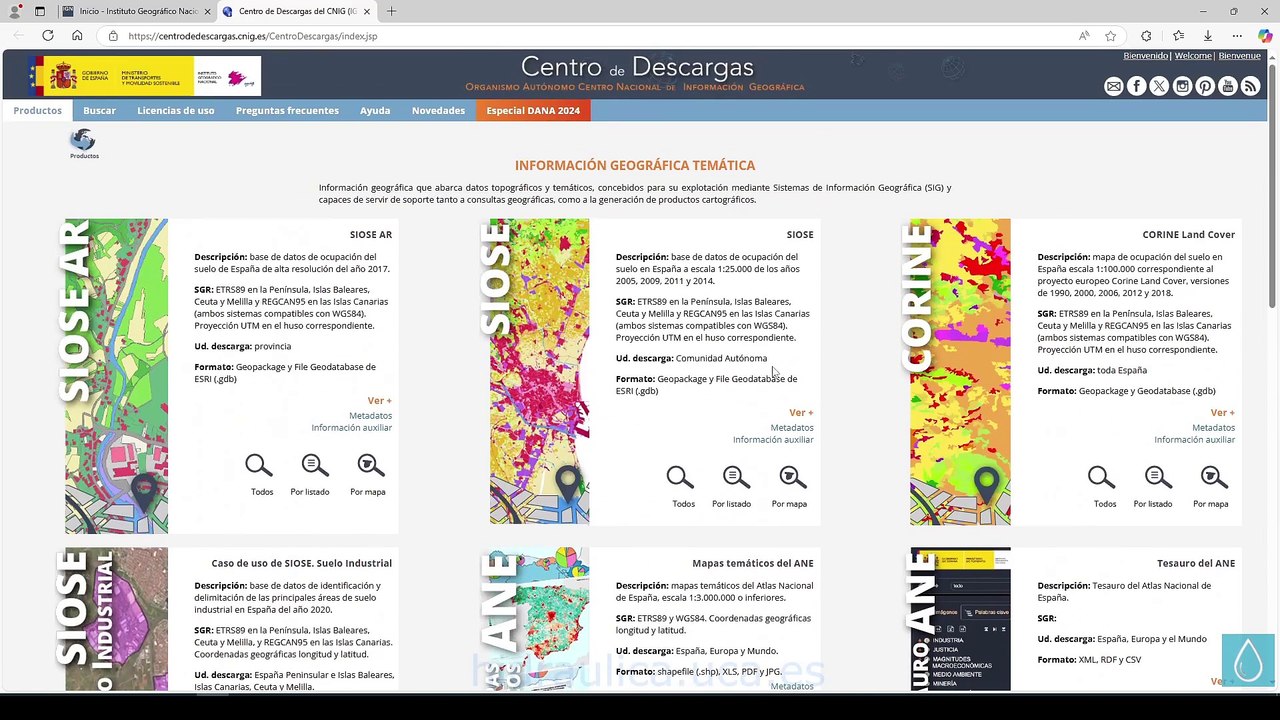
Task: Click SIOSE AR 'Todos' magnifier icon
Action: (x=259, y=466)
